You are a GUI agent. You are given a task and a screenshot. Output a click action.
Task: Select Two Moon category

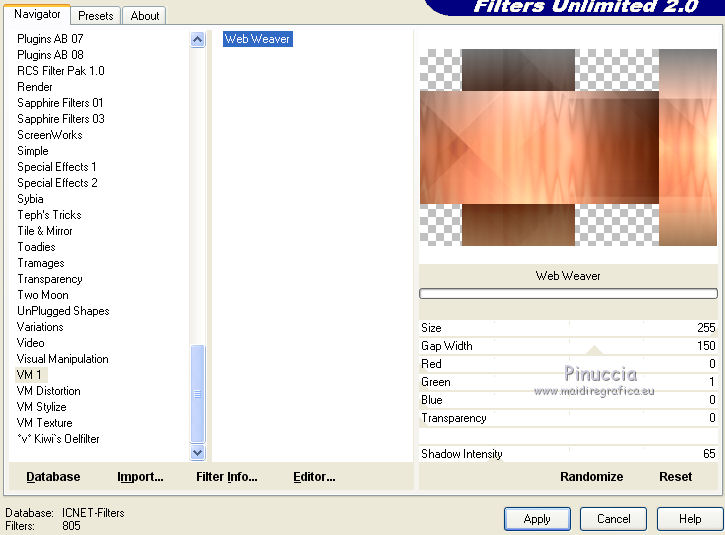click(x=43, y=295)
